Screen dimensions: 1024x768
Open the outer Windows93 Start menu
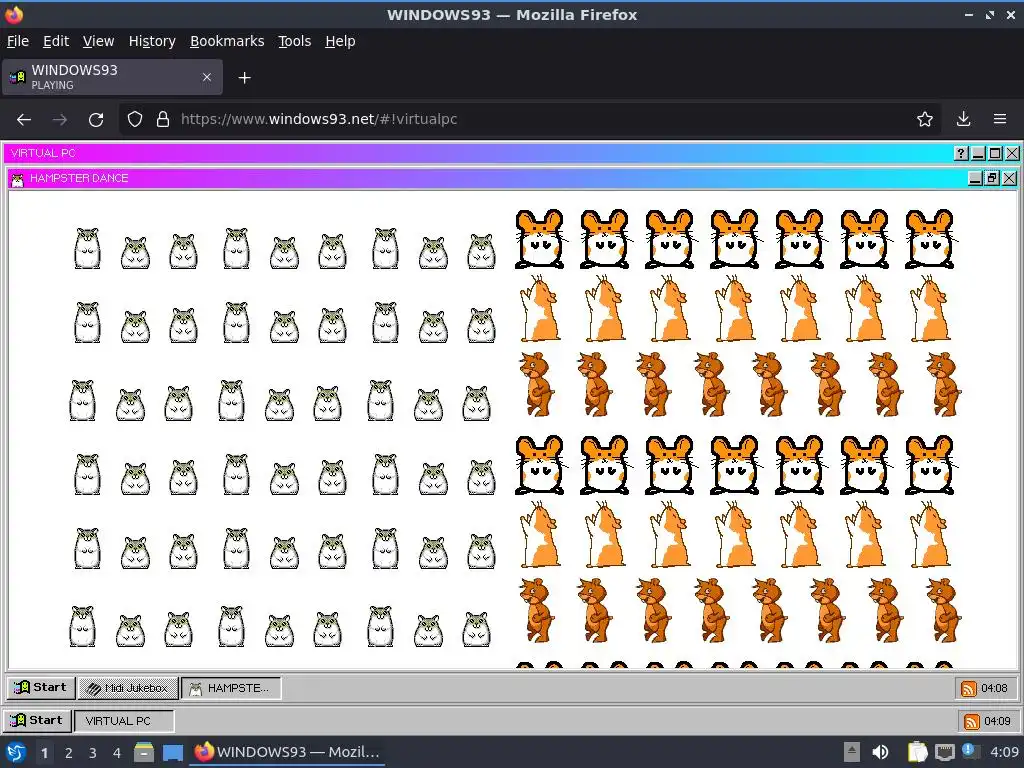click(x=37, y=720)
